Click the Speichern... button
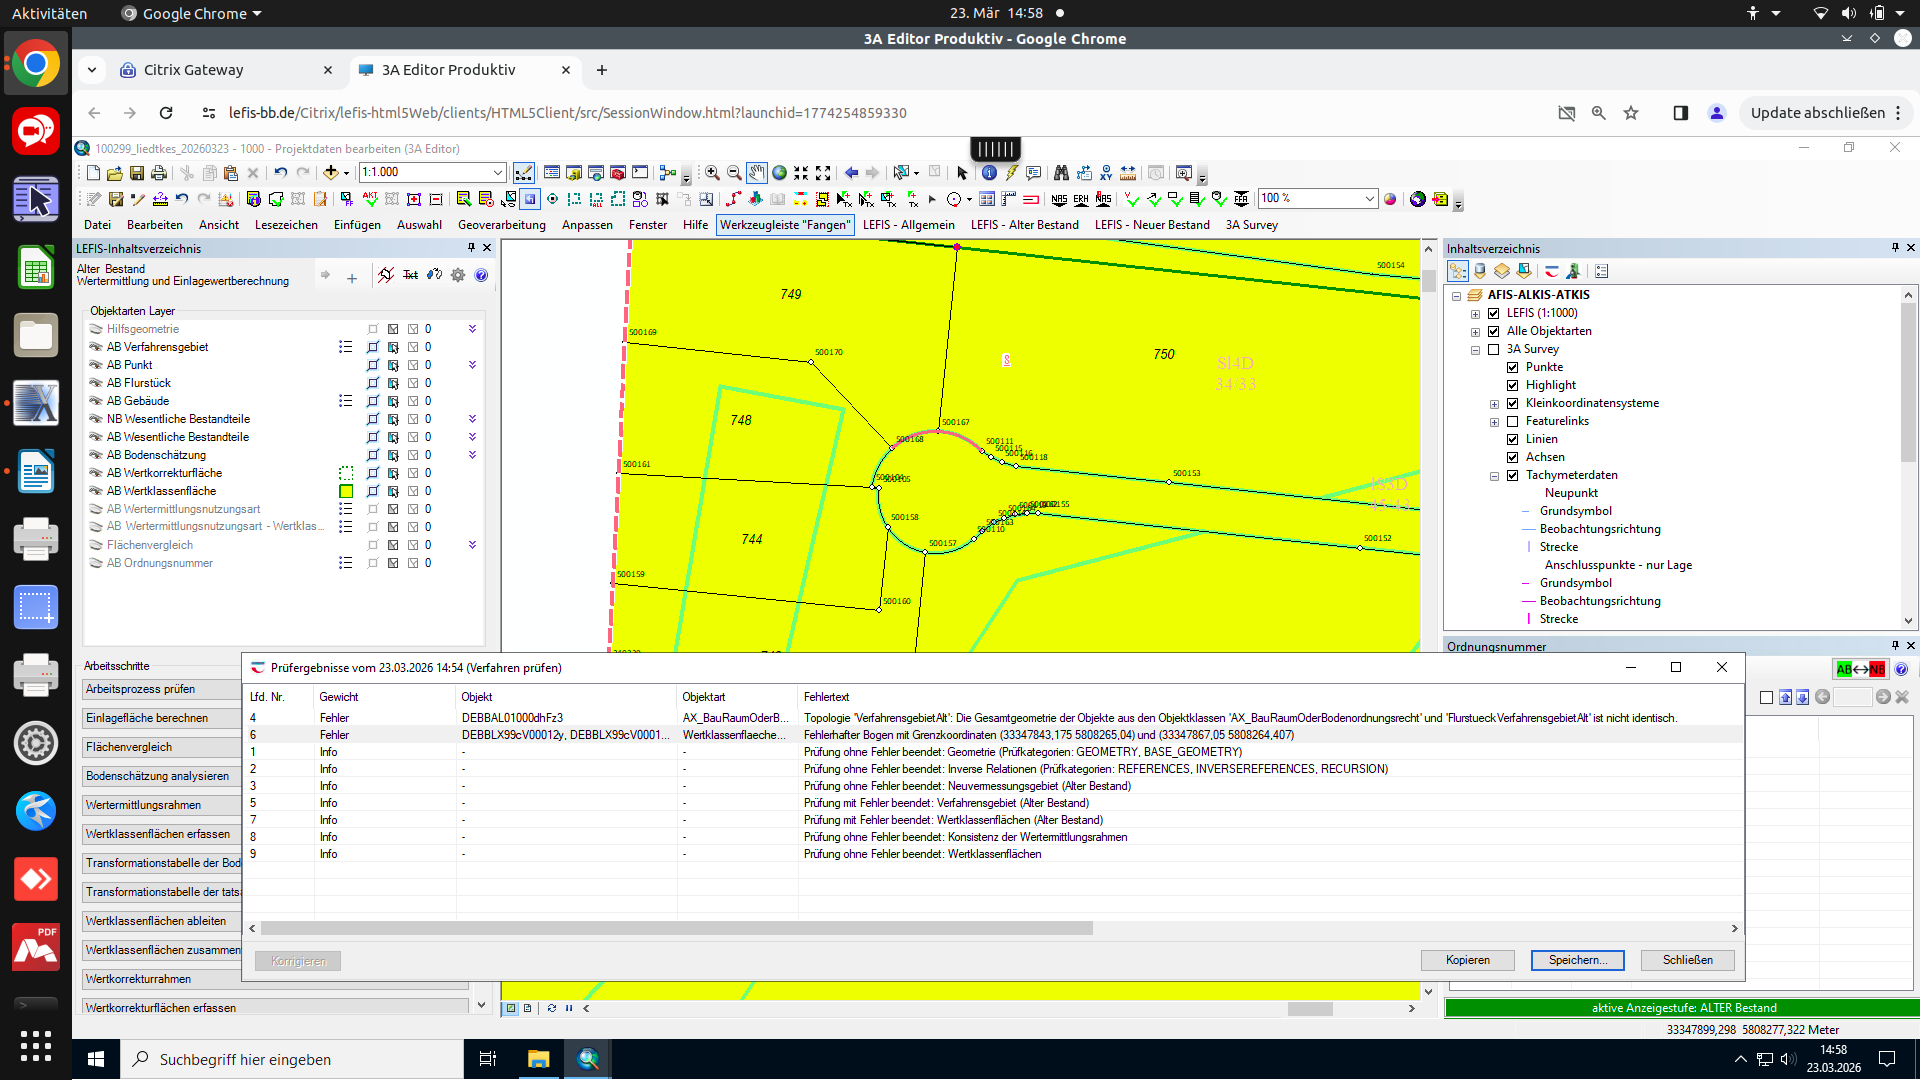Viewport: 1920px width, 1080px height. [1577, 960]
